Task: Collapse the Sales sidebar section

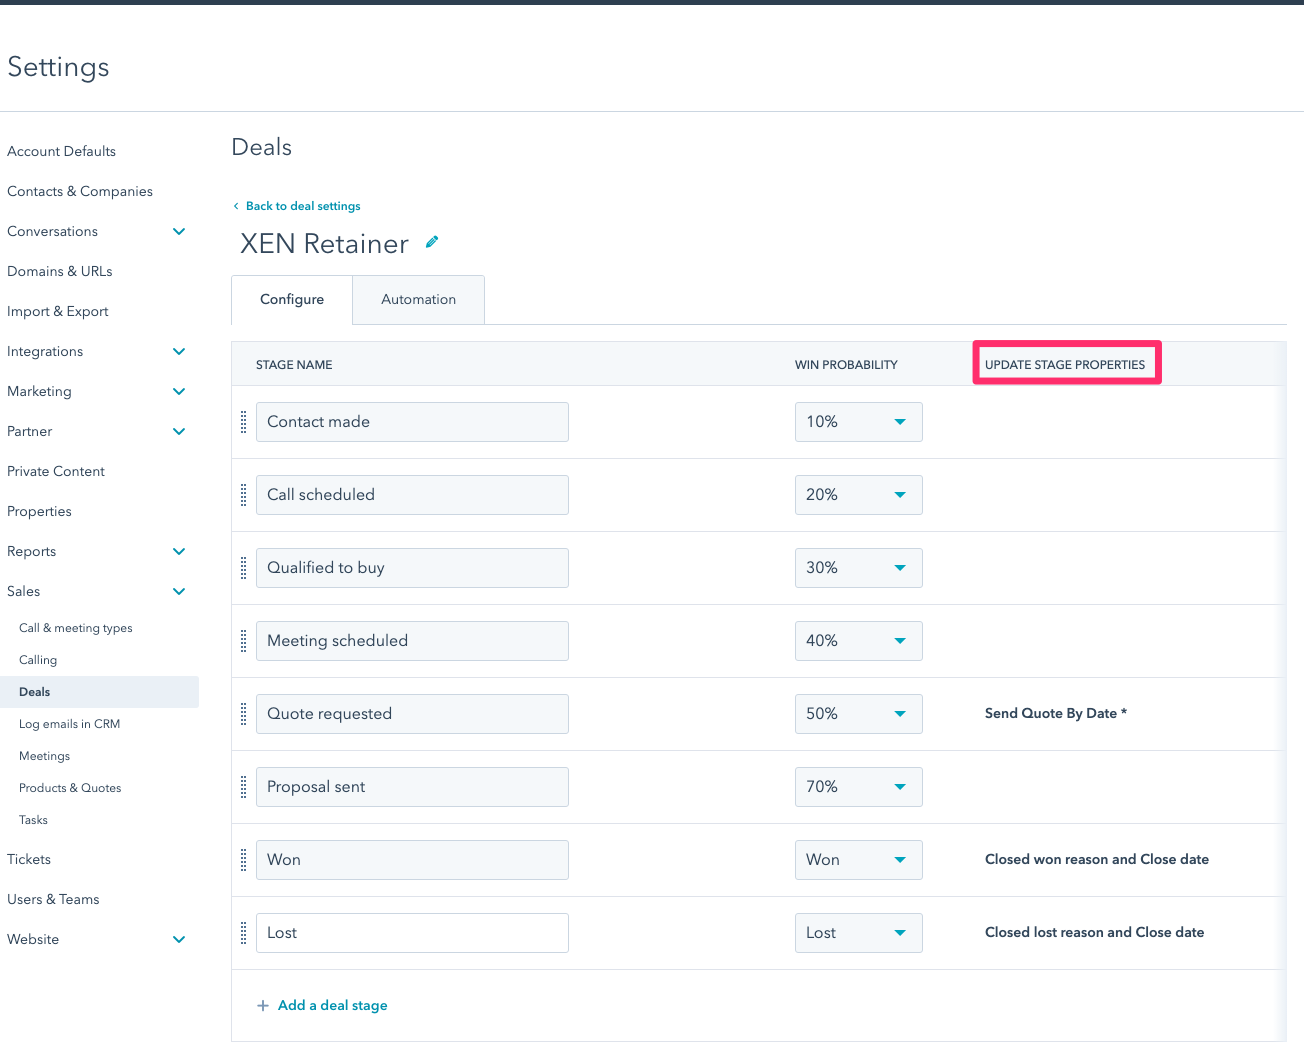Action: pyautogui.click(x=179, y=592)
